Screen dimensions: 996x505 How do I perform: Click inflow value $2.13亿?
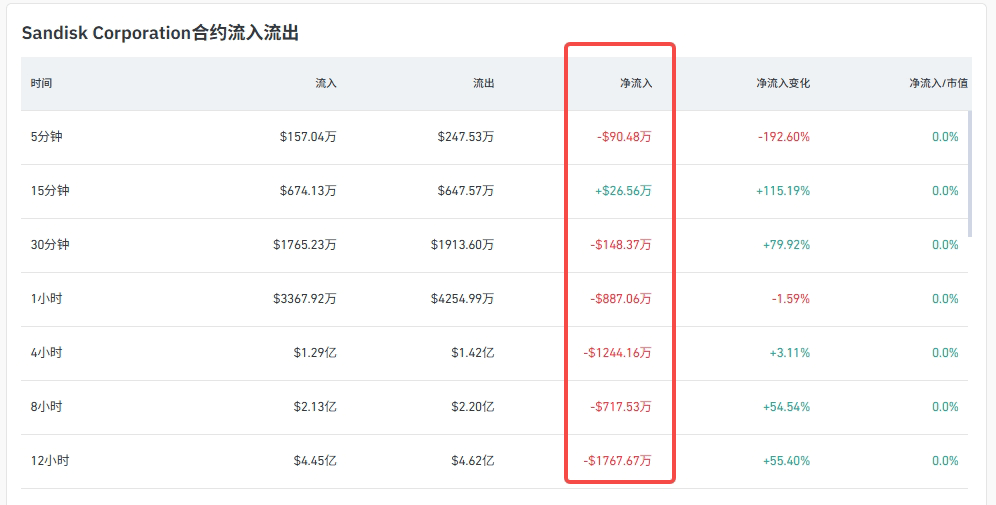pyautogui.click(x=315, y=407)
